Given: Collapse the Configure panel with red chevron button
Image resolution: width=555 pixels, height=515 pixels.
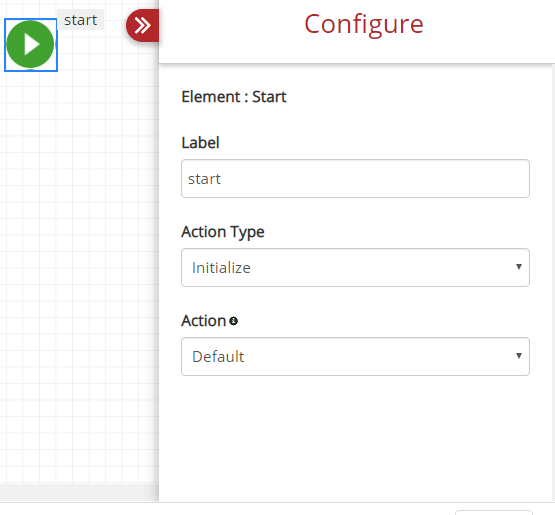Looking at the screenshot, I should pos(142,25).
